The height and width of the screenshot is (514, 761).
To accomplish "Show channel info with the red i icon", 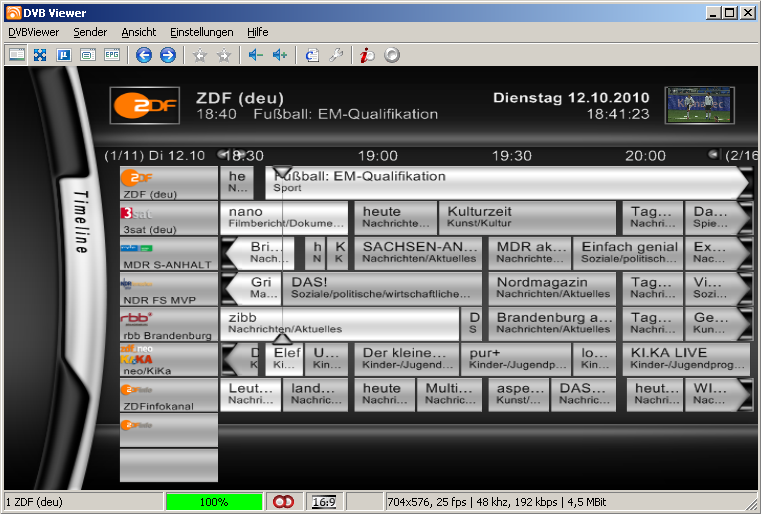I will coord(367,55).
